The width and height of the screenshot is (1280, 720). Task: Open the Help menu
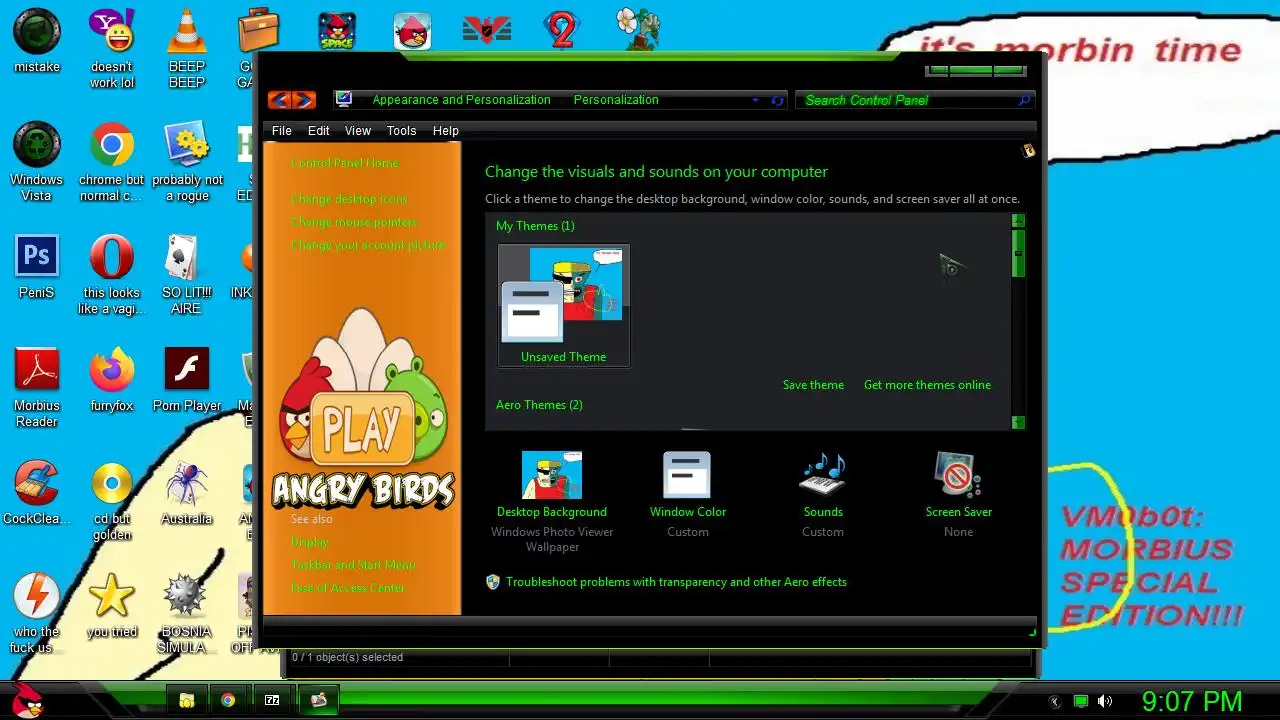(x=445, y=131)
